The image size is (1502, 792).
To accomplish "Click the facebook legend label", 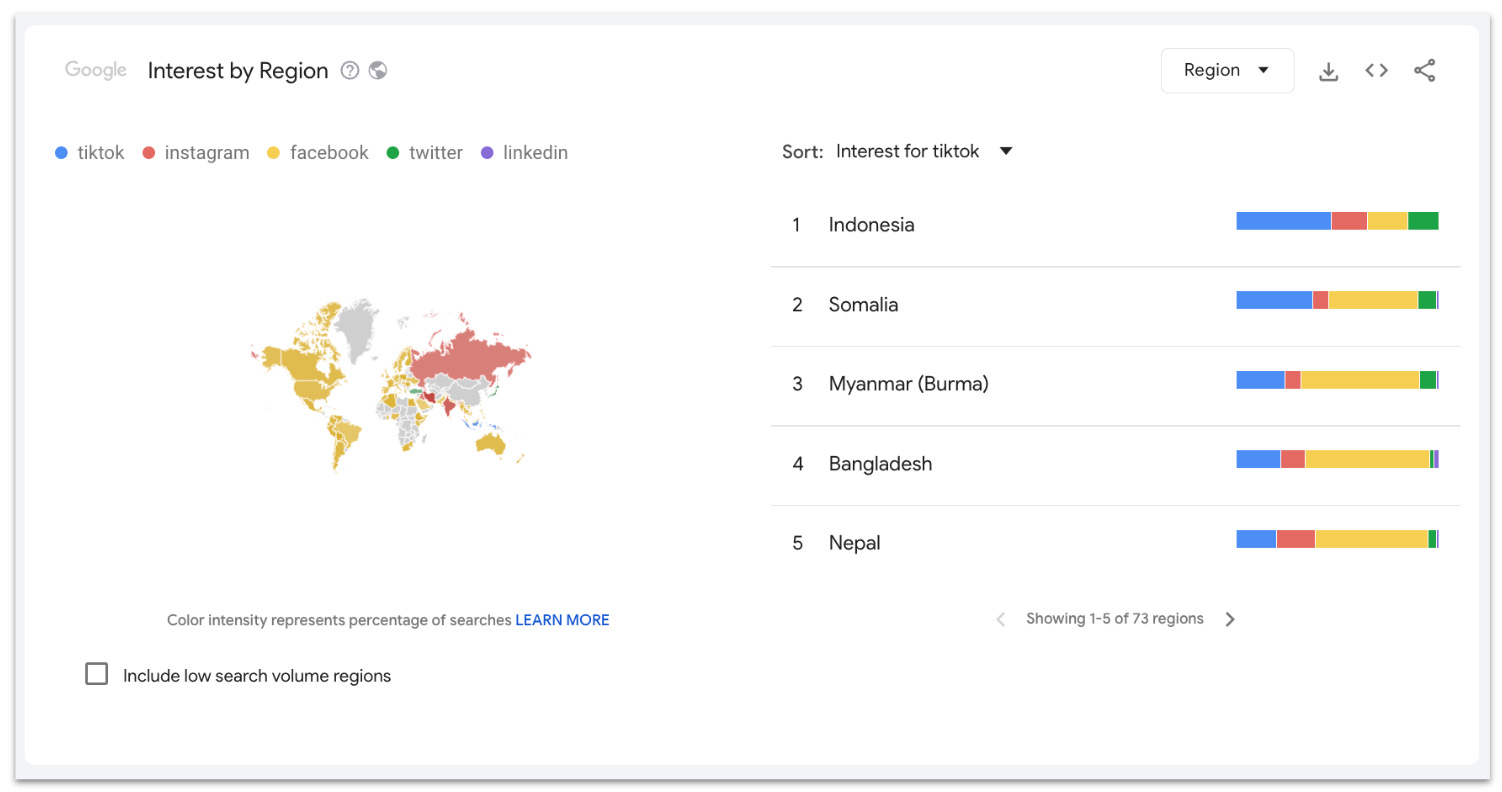I will point(329,153).
